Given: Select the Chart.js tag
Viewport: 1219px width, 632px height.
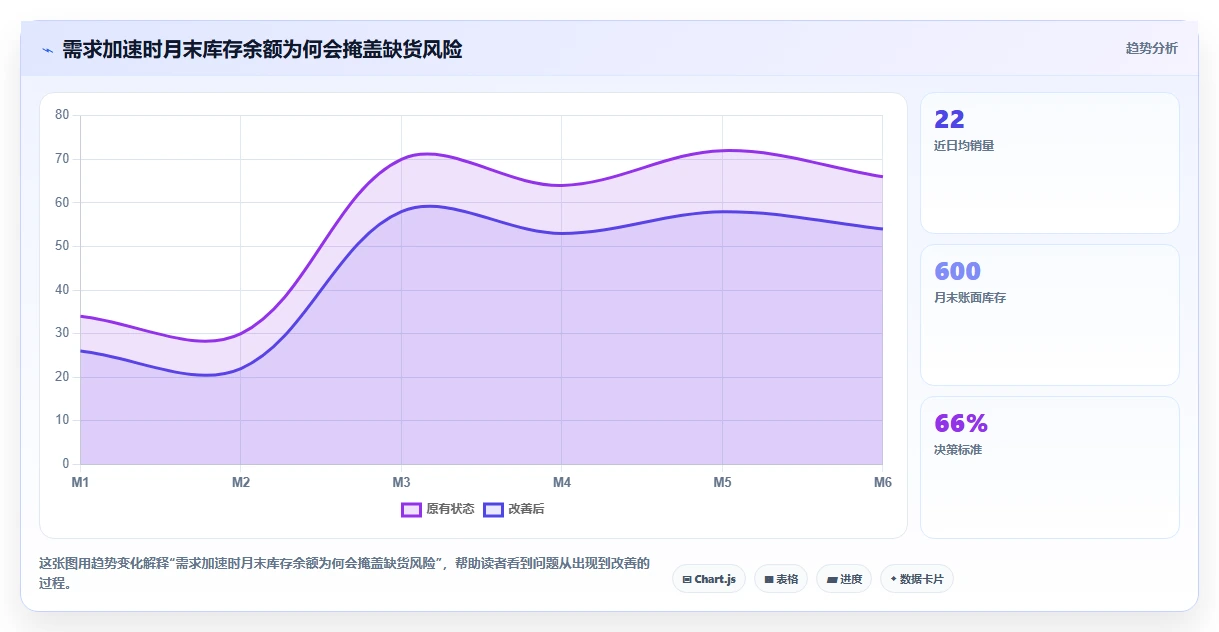Looking at the screenshot, I should click(x=709, y=579).
